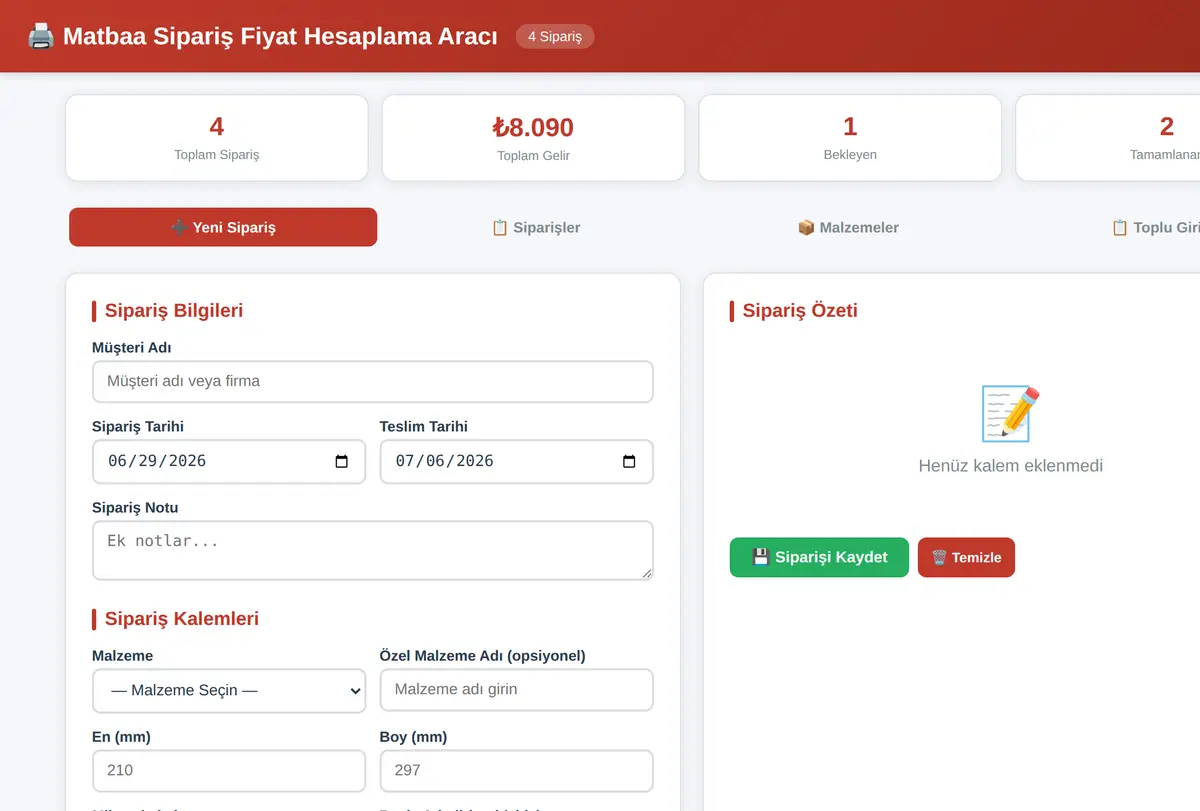Viewport: 1200px width, 811px height.
Task: Click the Sipariş Bilgileri heading
Action: (174, 310)
